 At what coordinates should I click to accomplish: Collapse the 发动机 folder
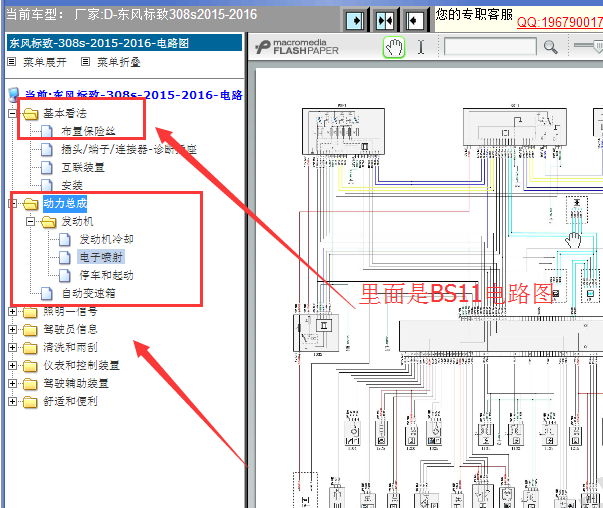point(30,222)
